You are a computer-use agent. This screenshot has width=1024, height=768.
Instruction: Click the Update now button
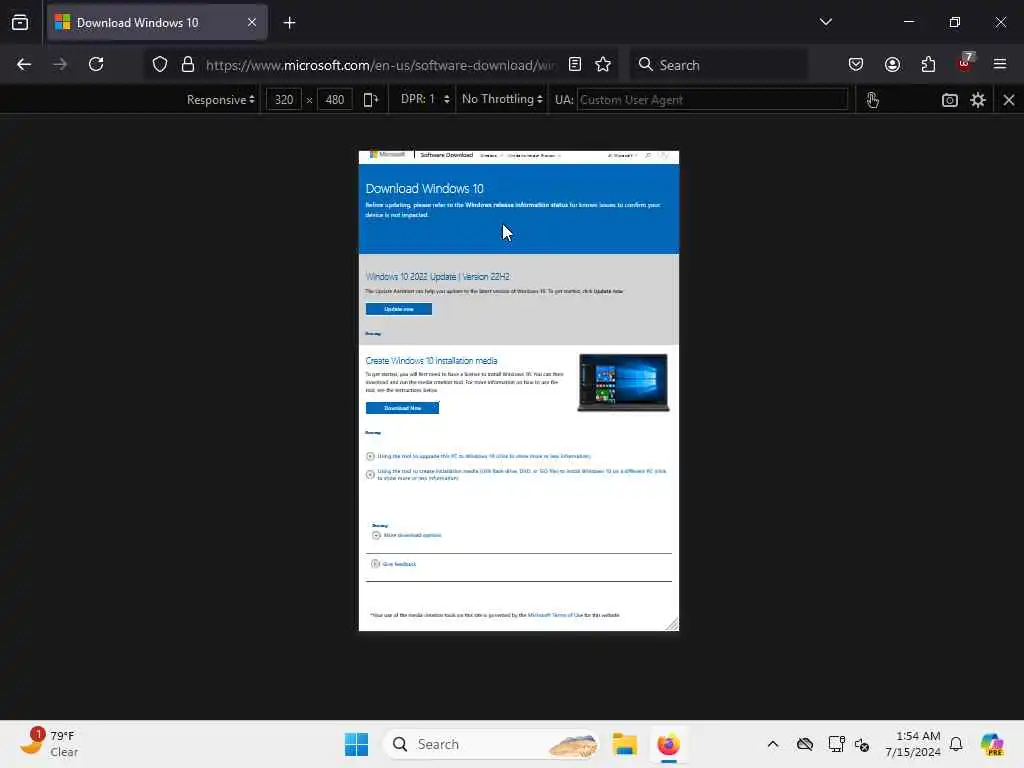(399, 309)
